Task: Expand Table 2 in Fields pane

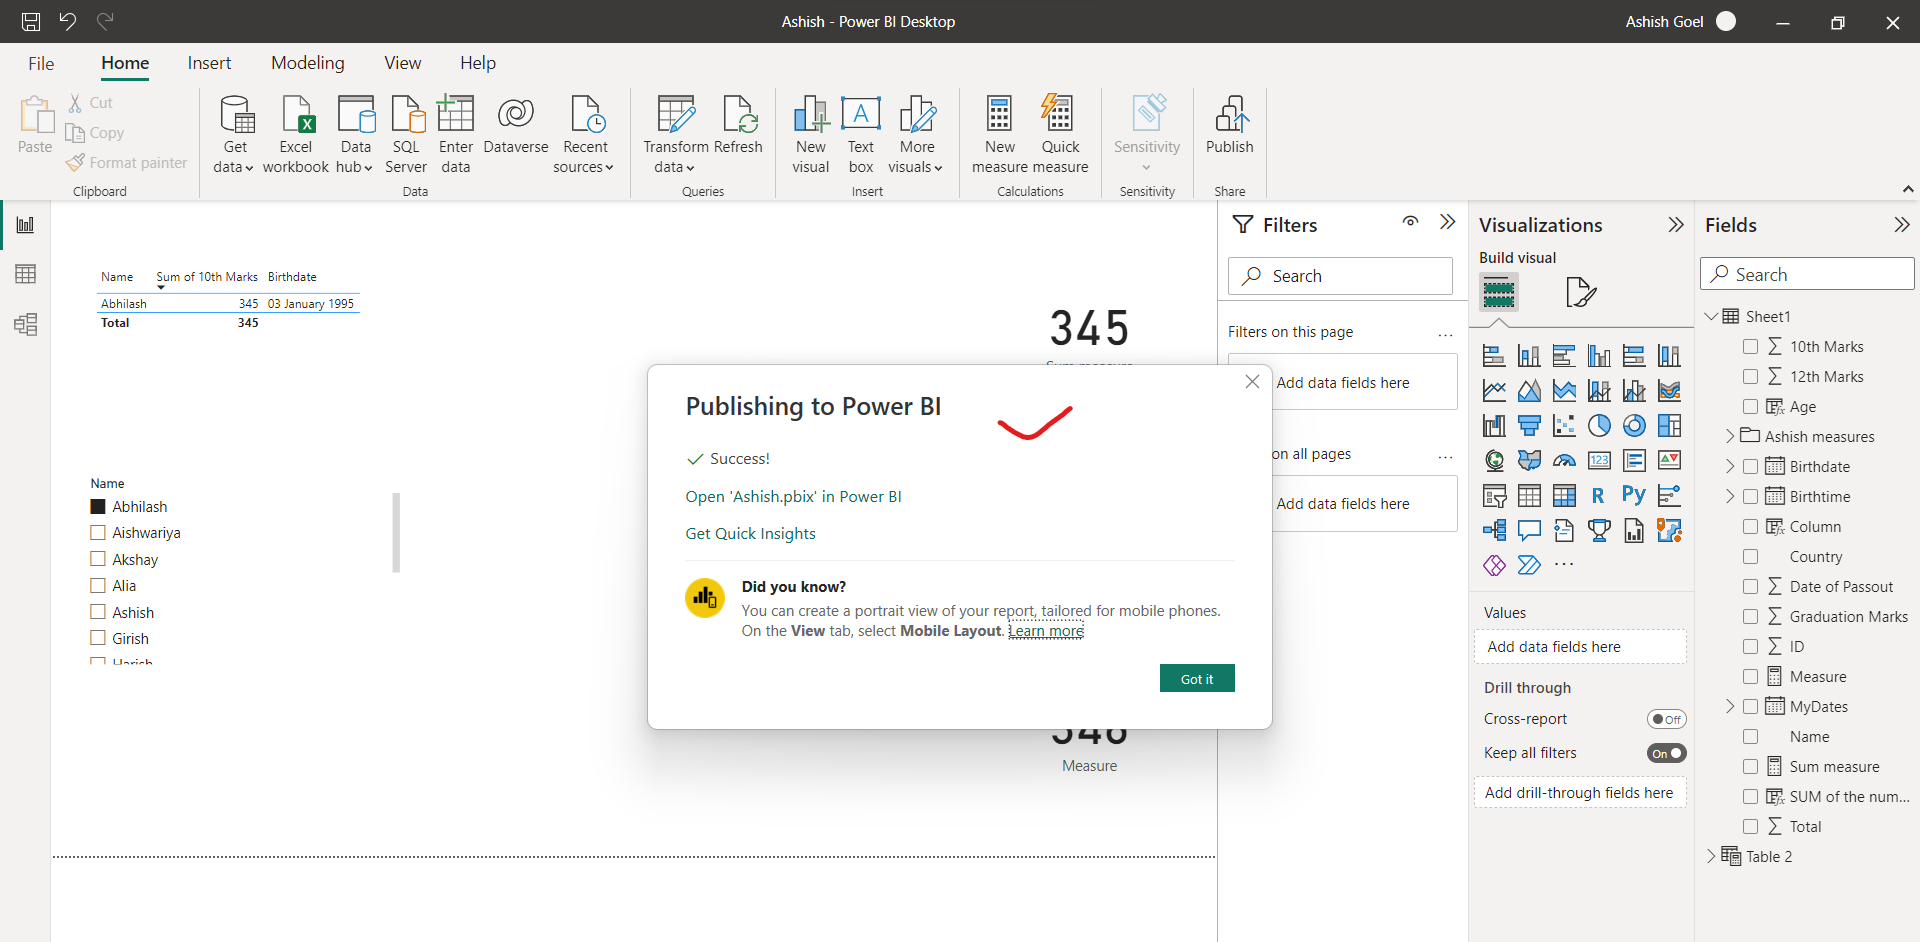Action: pos(1711,856)
